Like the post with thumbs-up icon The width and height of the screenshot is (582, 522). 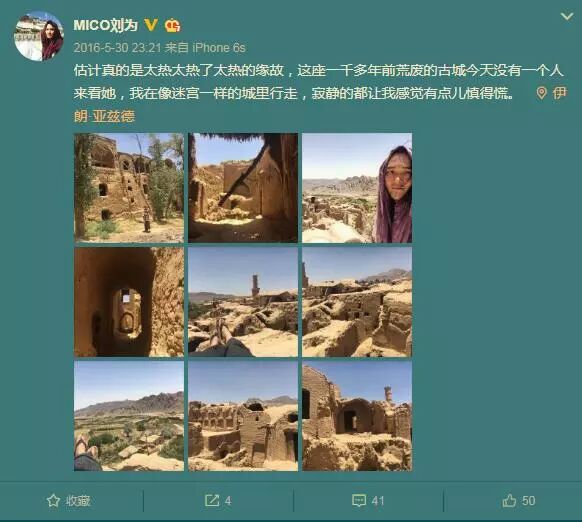[509, 500]
